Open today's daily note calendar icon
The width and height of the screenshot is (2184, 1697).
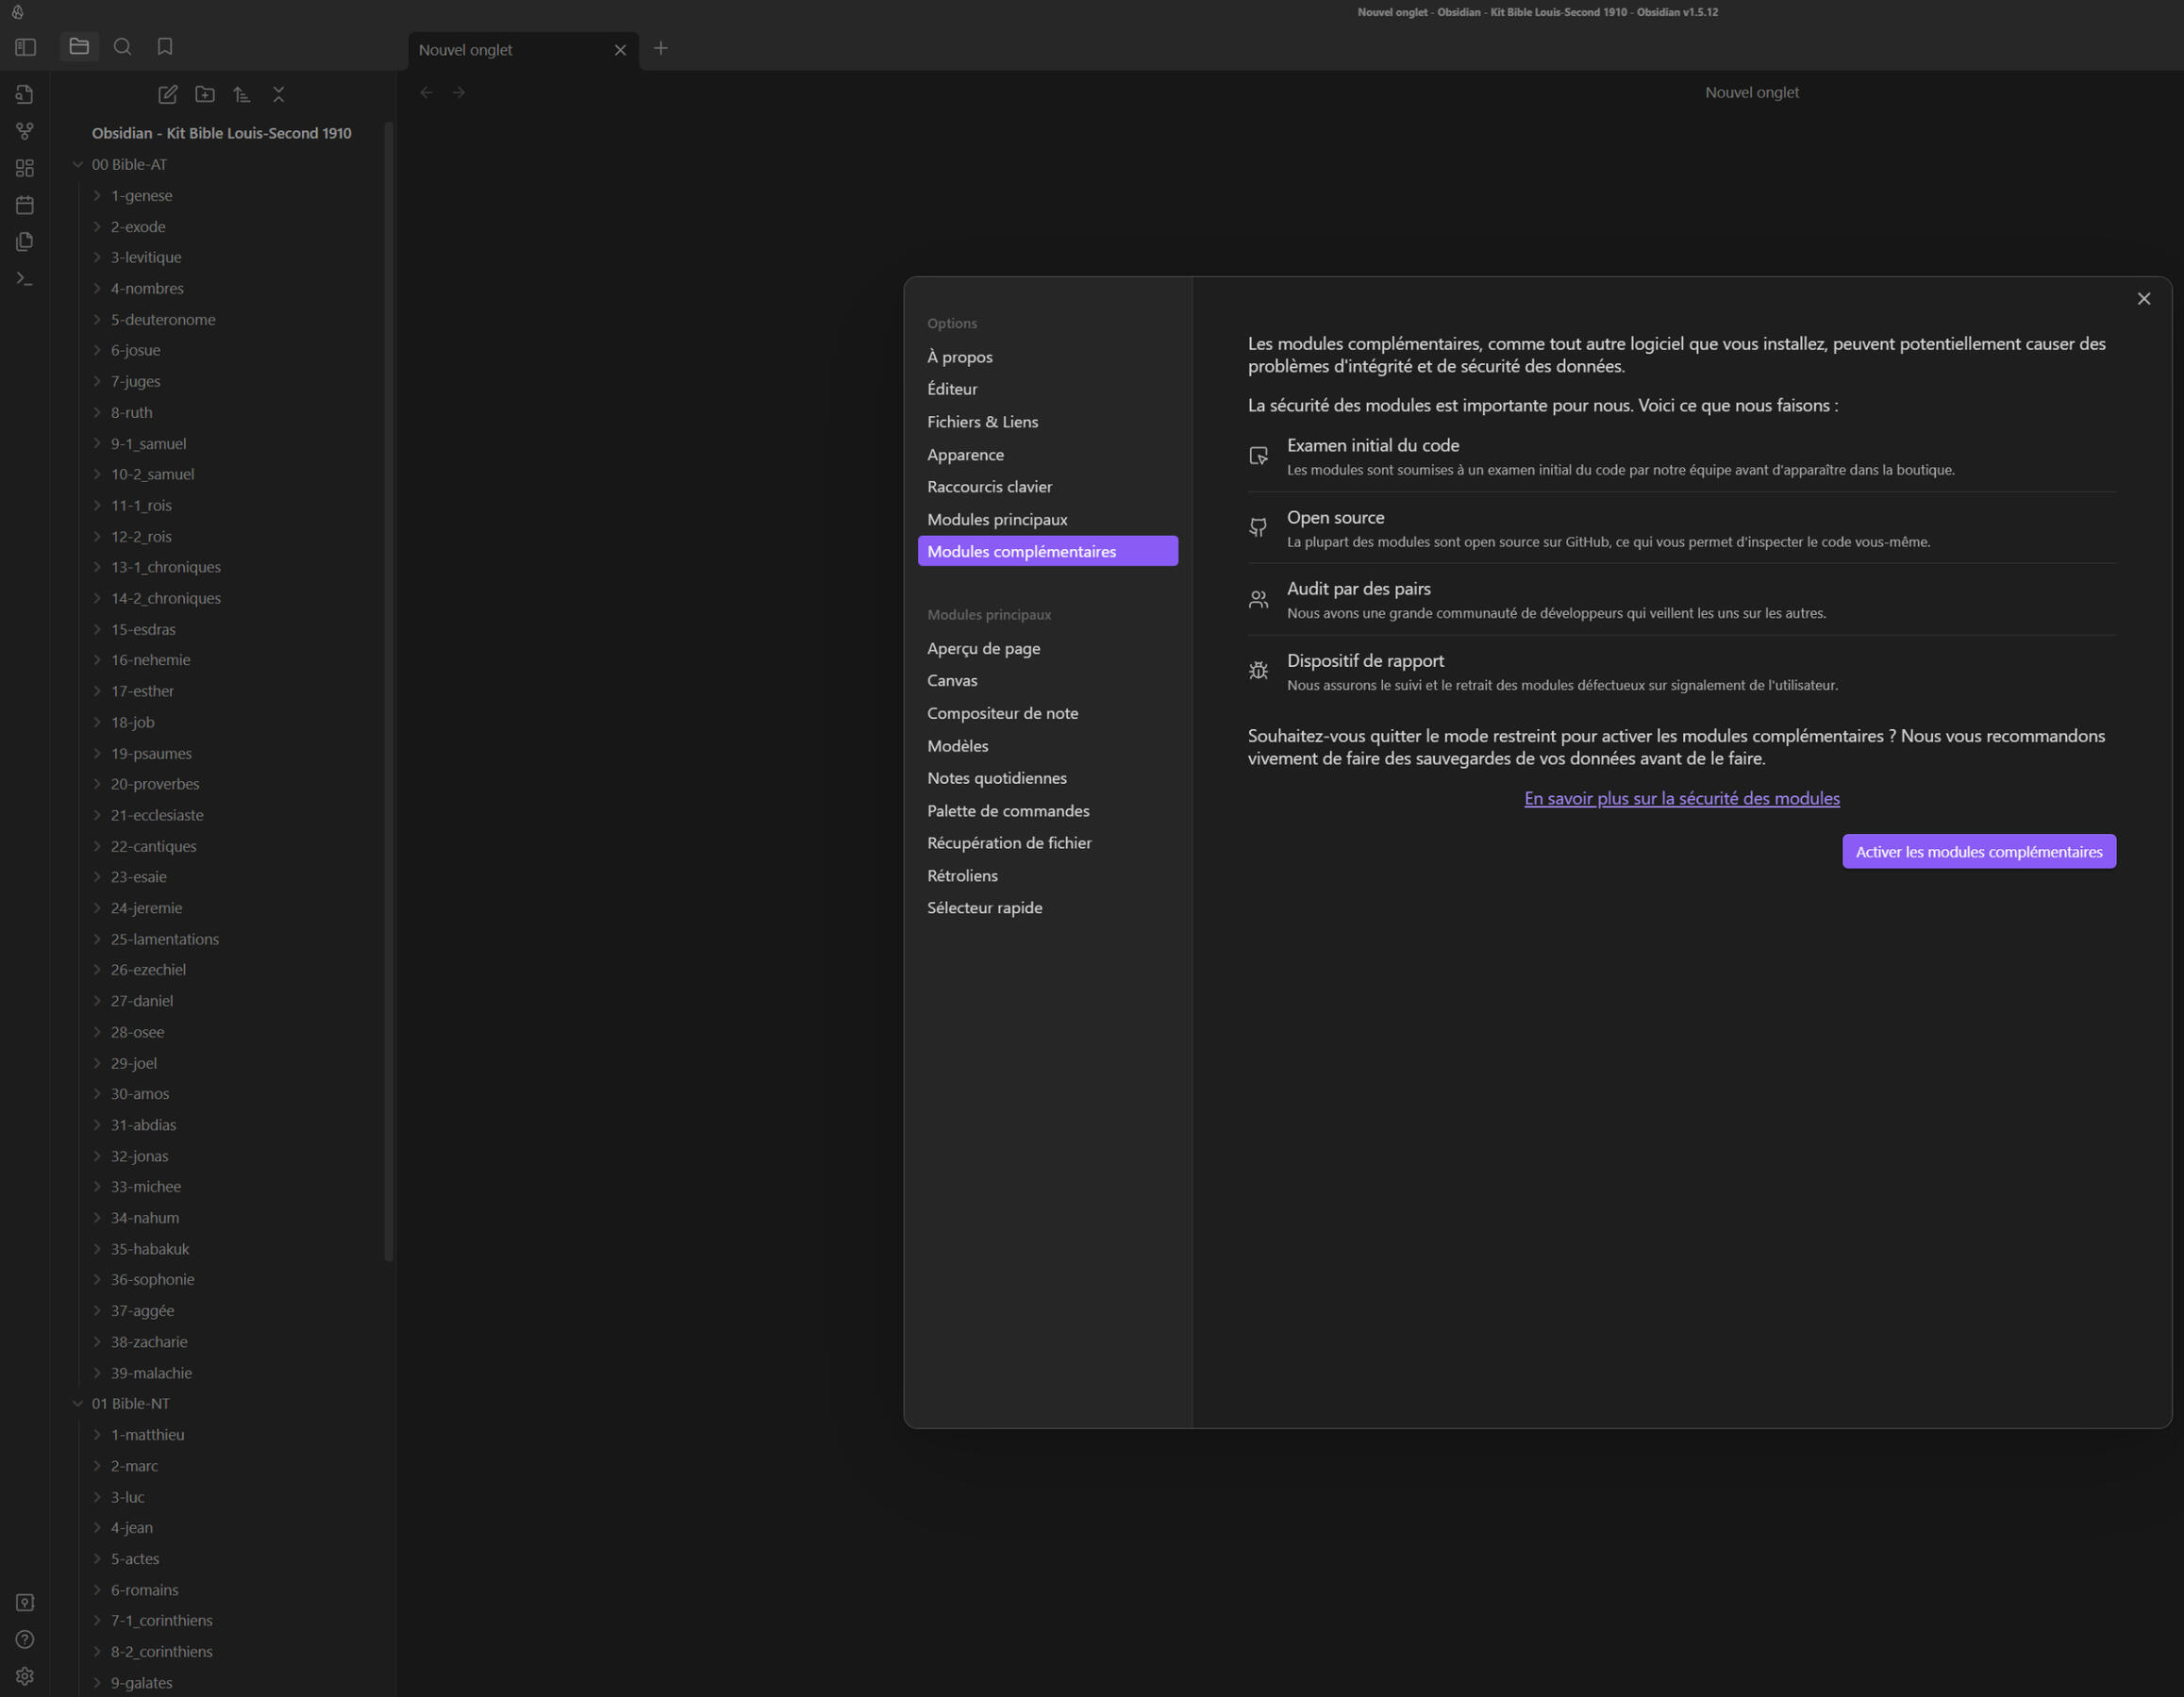click(x=24, y=204)
